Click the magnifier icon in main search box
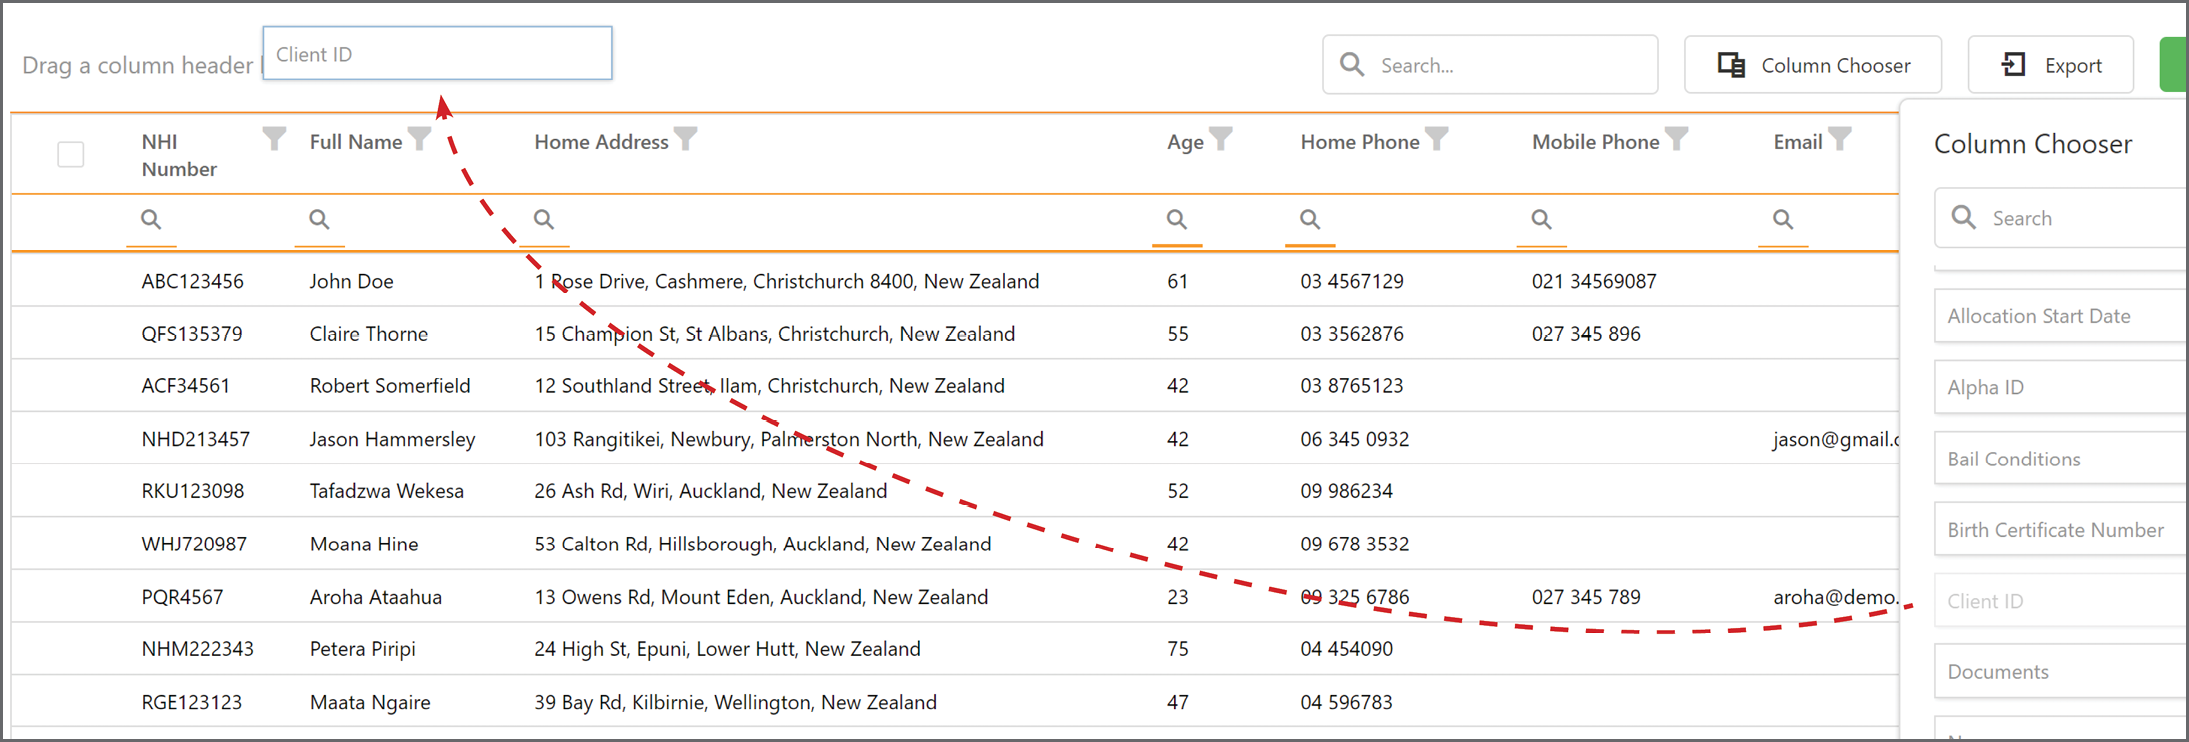 coord(1352,65)
